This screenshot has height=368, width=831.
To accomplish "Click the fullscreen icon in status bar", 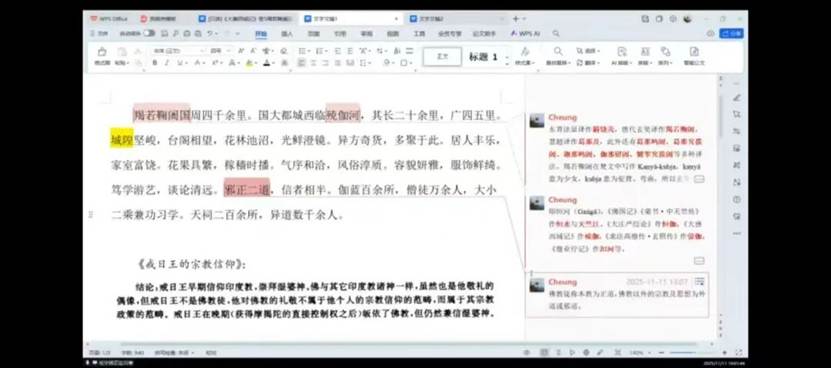I will pyautogui.click(x=738, y=353).
